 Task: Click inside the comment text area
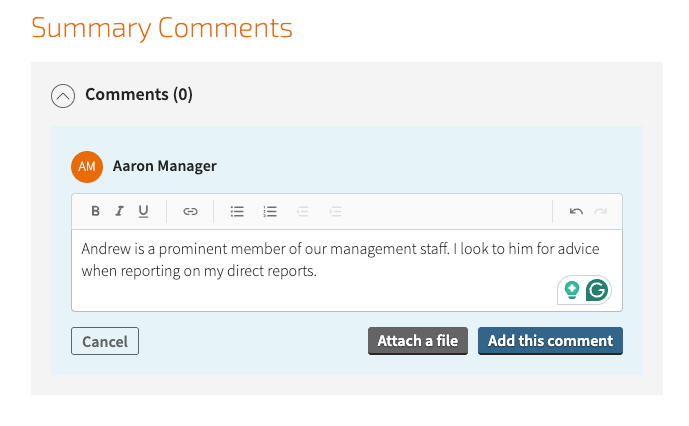pyautogui.click(x=347, y=270)
